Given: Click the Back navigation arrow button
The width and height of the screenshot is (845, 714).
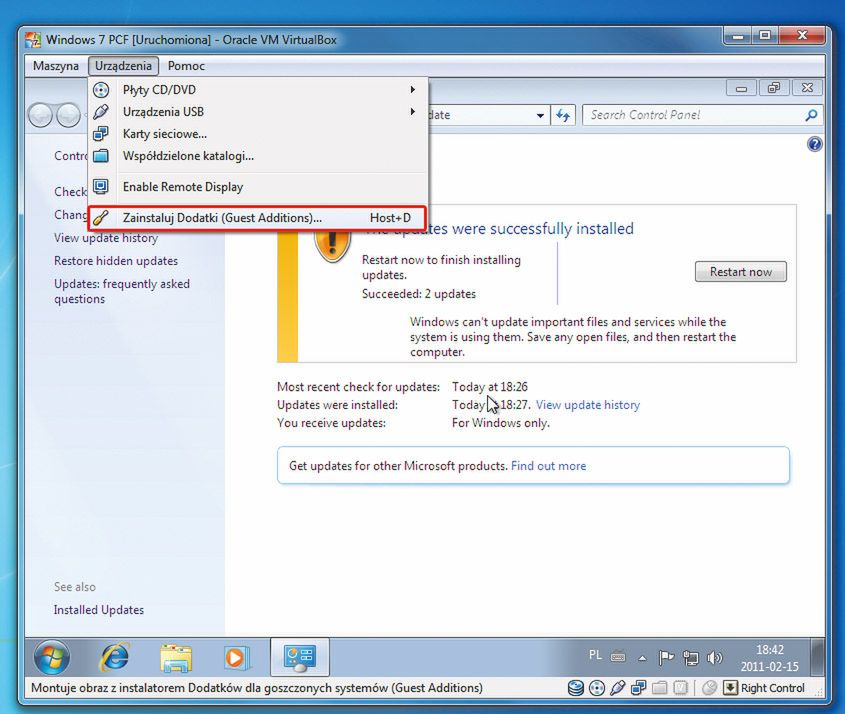Looking at the screenshot, I should point(41,115).
